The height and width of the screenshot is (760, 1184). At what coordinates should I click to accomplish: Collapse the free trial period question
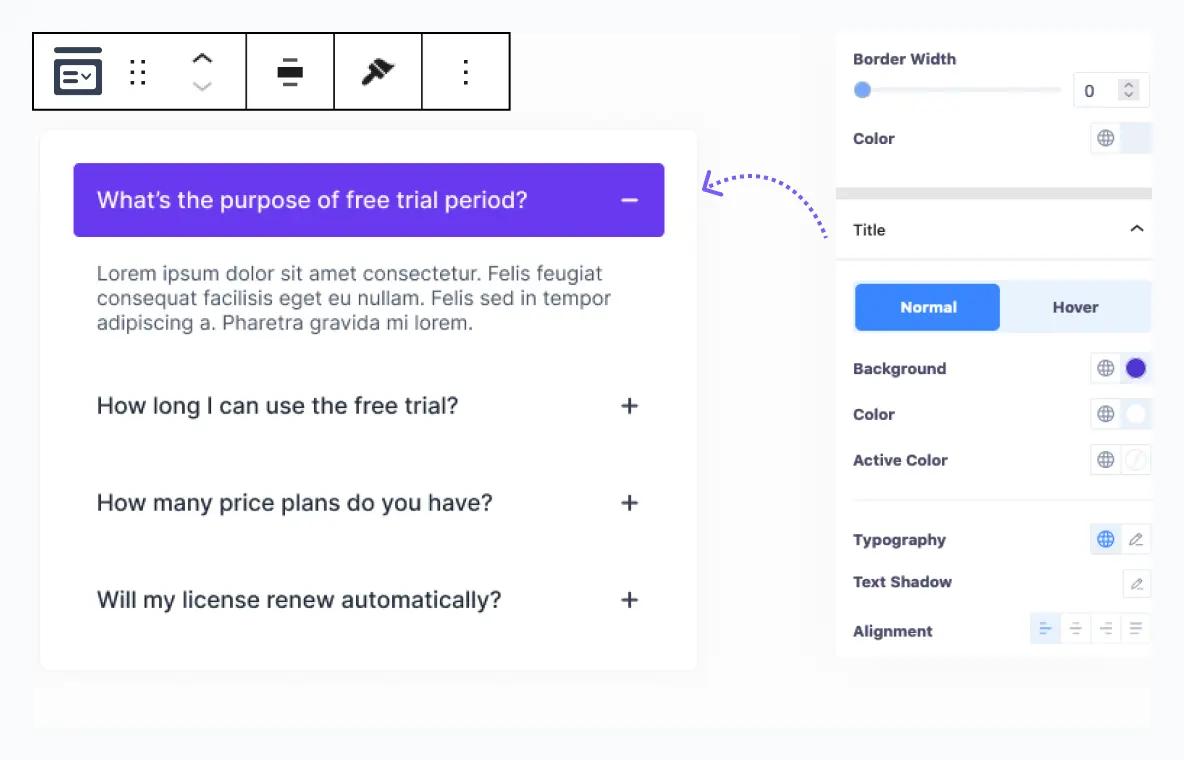629,200
